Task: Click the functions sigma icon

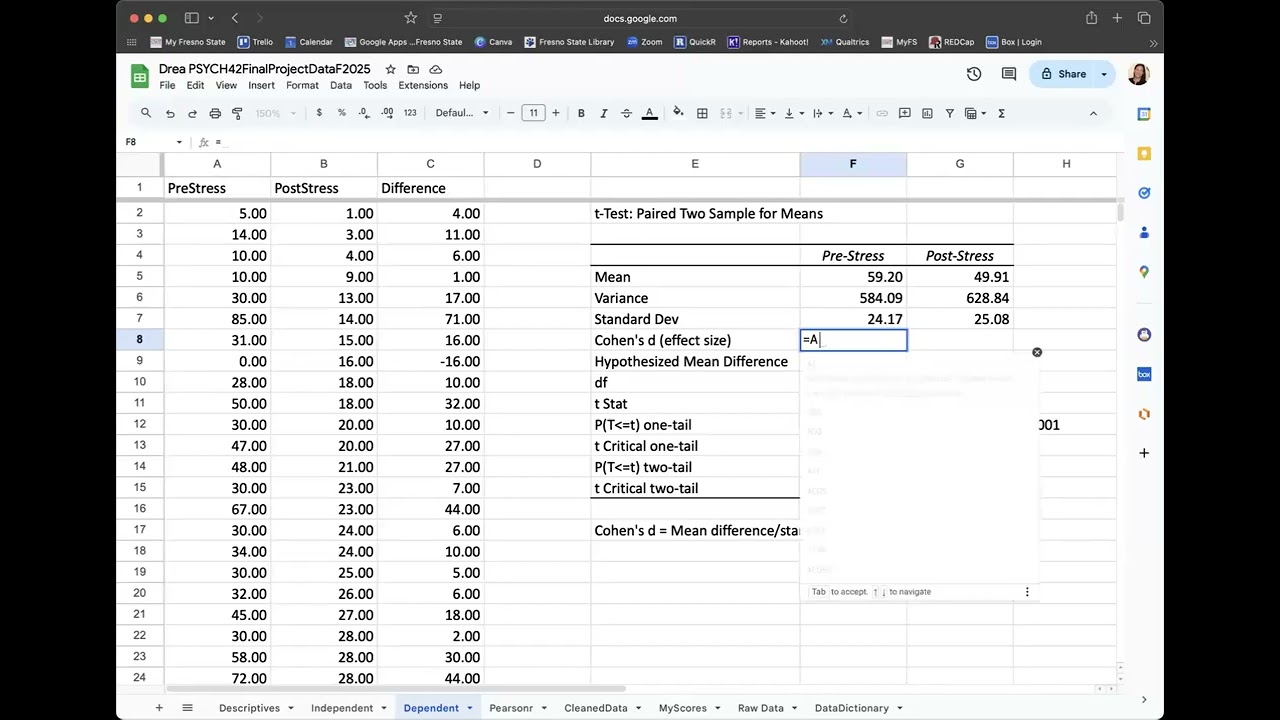Action: pyautogui.click(x=1001, y=113)
